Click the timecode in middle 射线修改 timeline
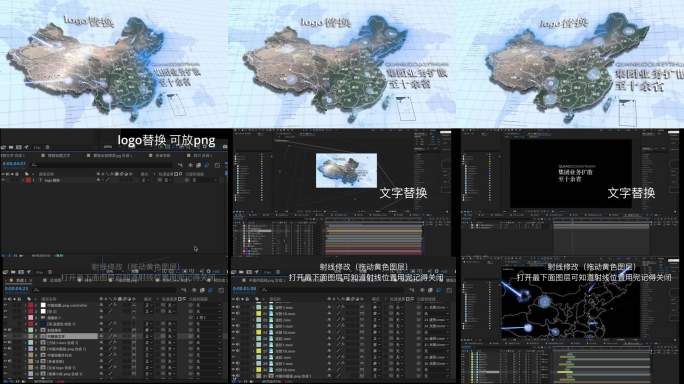 point(244,289)
